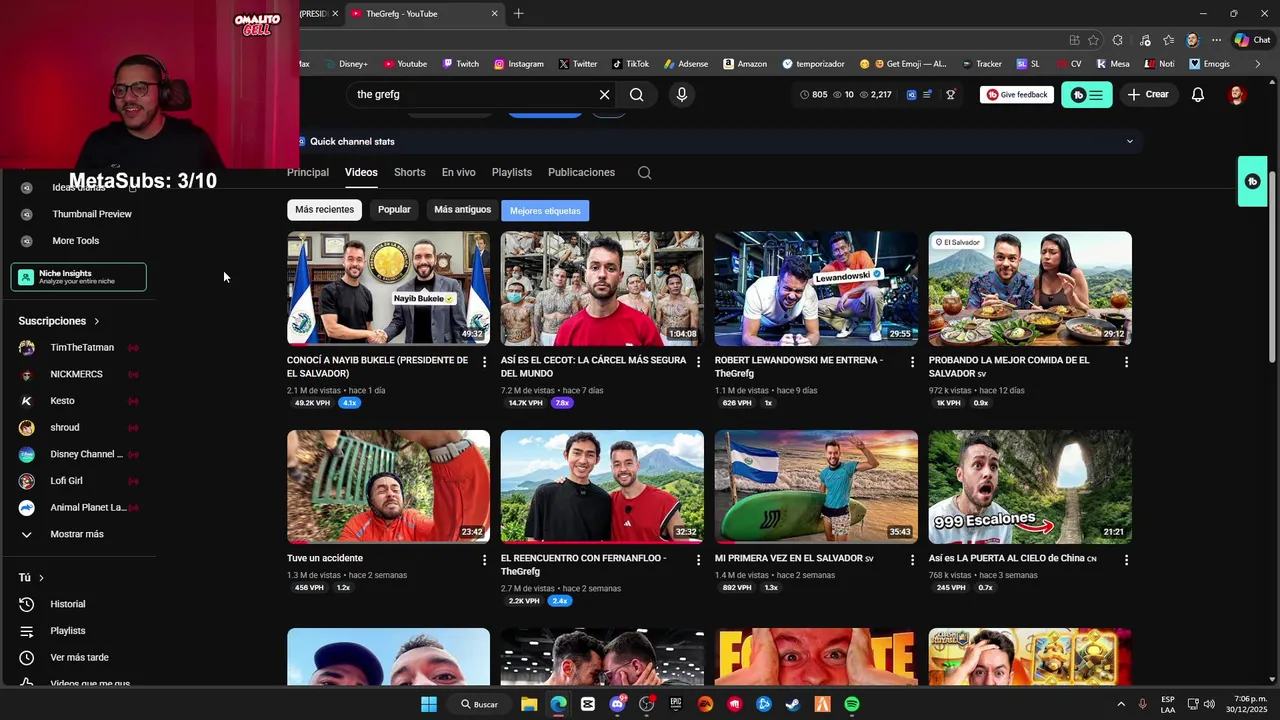The image size is (1280, 720).
Task: Open Ver más tarde in sidebar
Action: point(78,657)
